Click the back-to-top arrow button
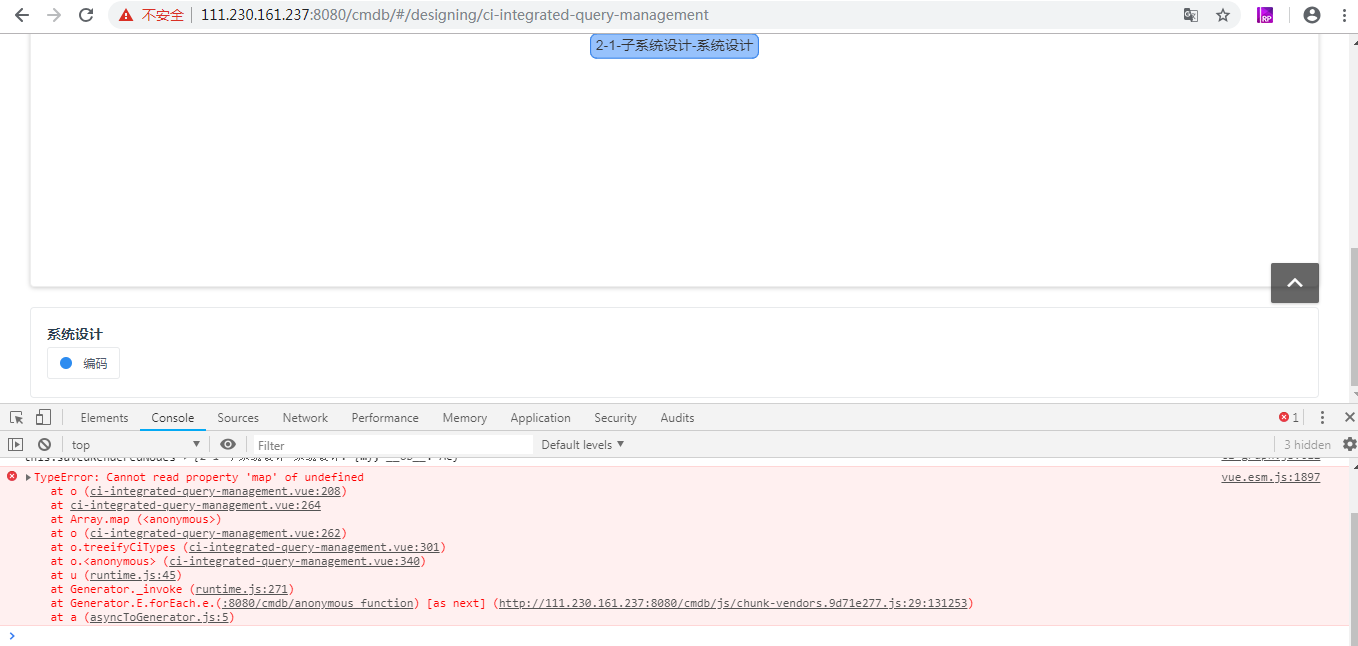Screen dimensions: 1358x646 1294,283
